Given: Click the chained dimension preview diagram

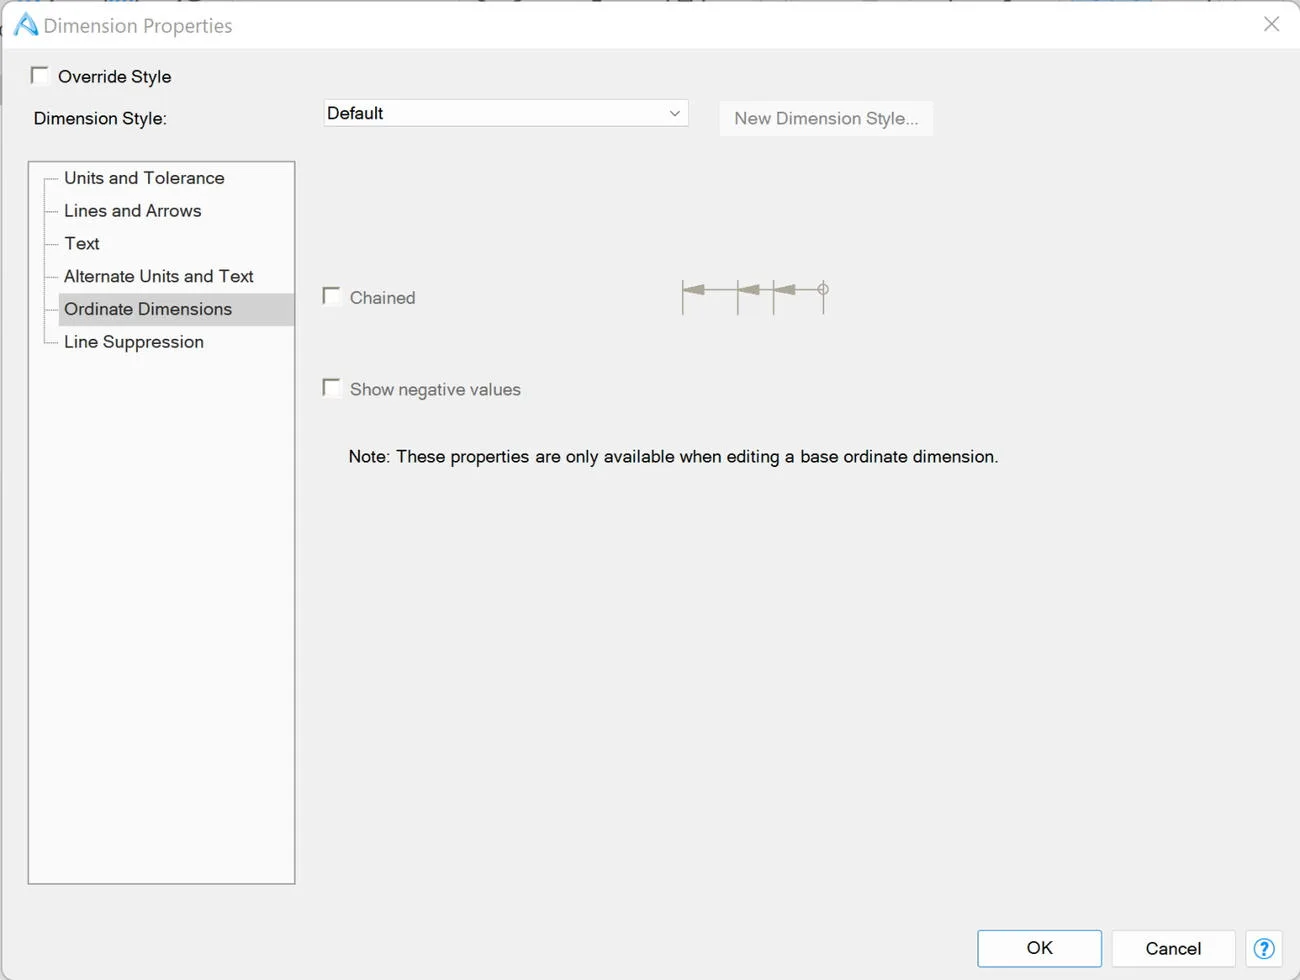Looking at the screenshot, I should [x=755, y=296].
